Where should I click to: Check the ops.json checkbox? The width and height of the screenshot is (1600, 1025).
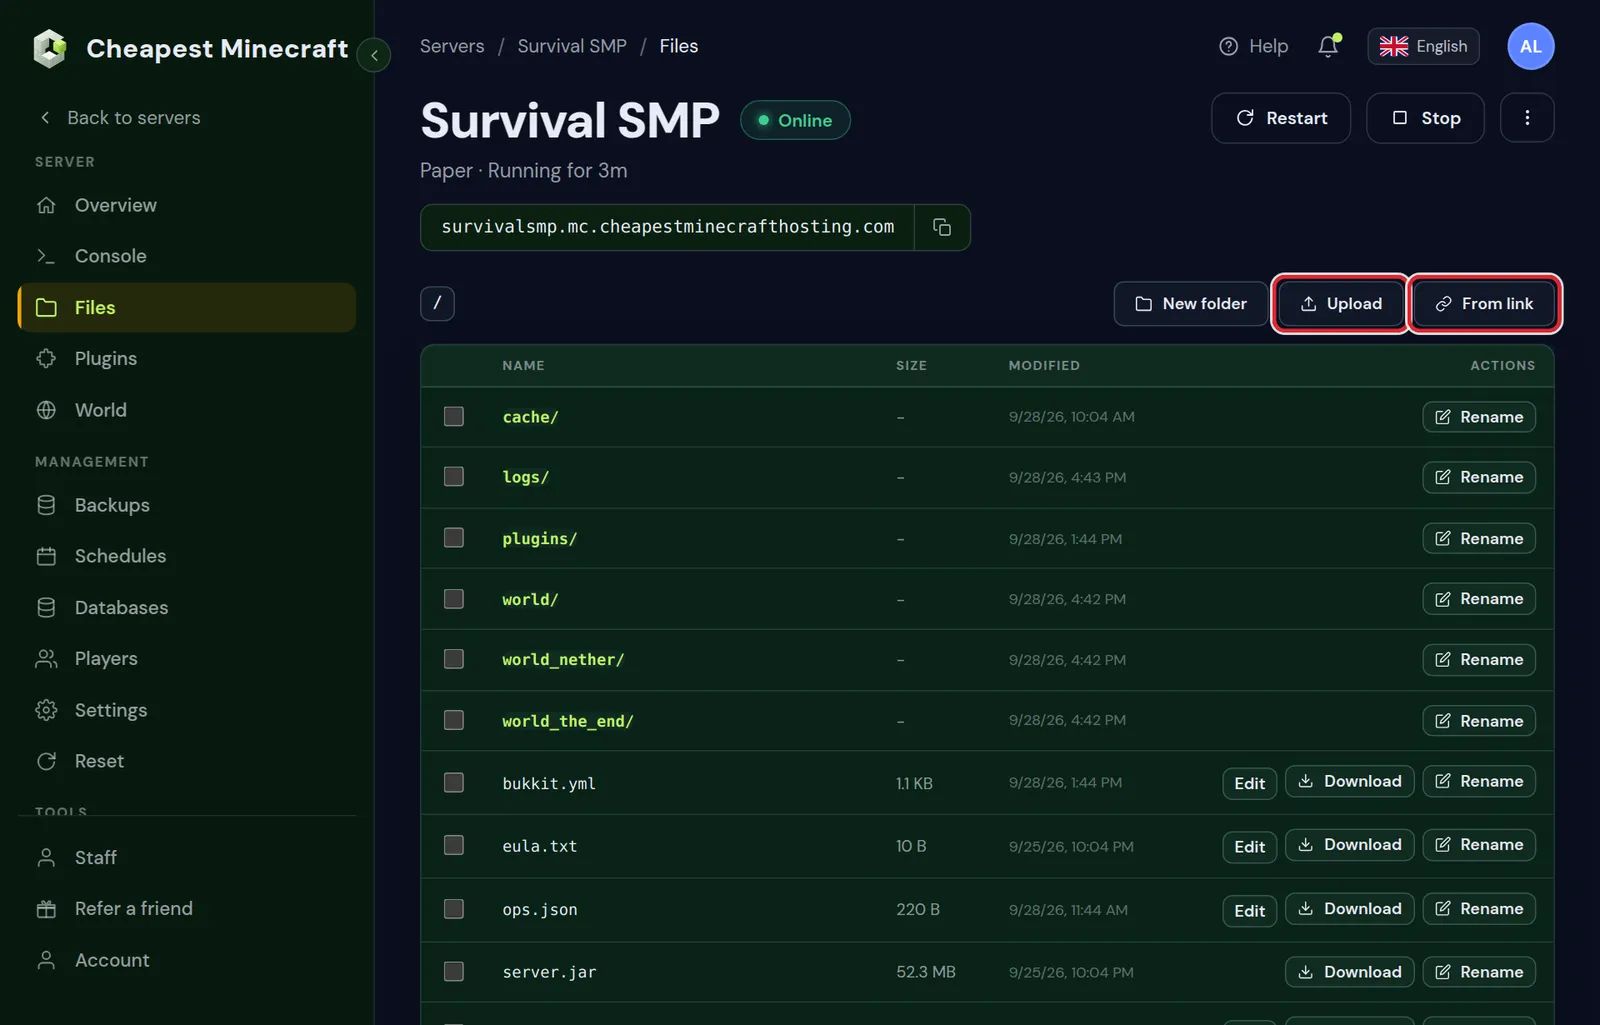454,909
